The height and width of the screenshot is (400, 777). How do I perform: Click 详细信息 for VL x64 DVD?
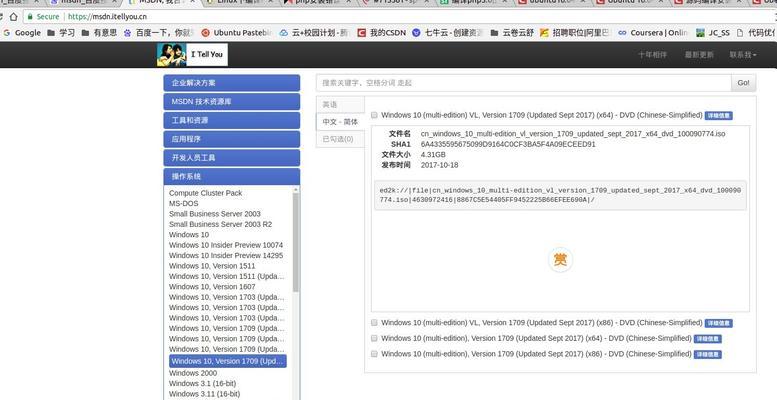click(719, 115)
